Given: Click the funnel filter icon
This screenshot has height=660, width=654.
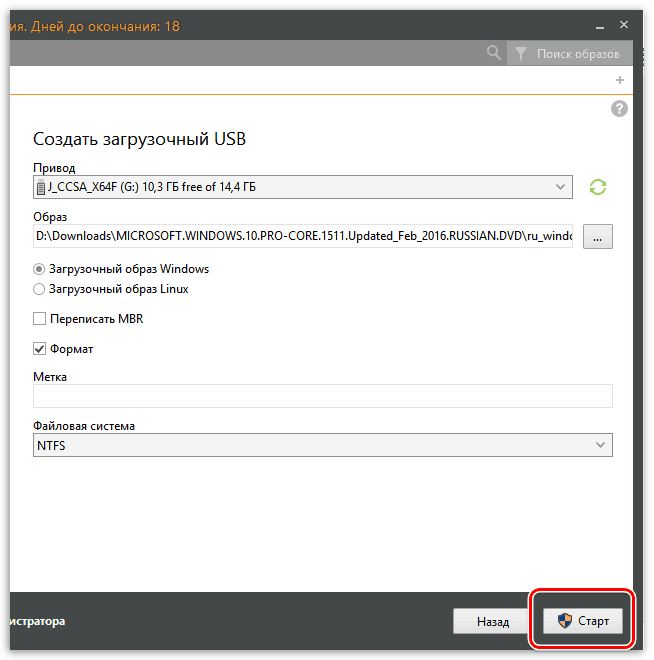Looking at the screenshot, I should tap(522, 53).
